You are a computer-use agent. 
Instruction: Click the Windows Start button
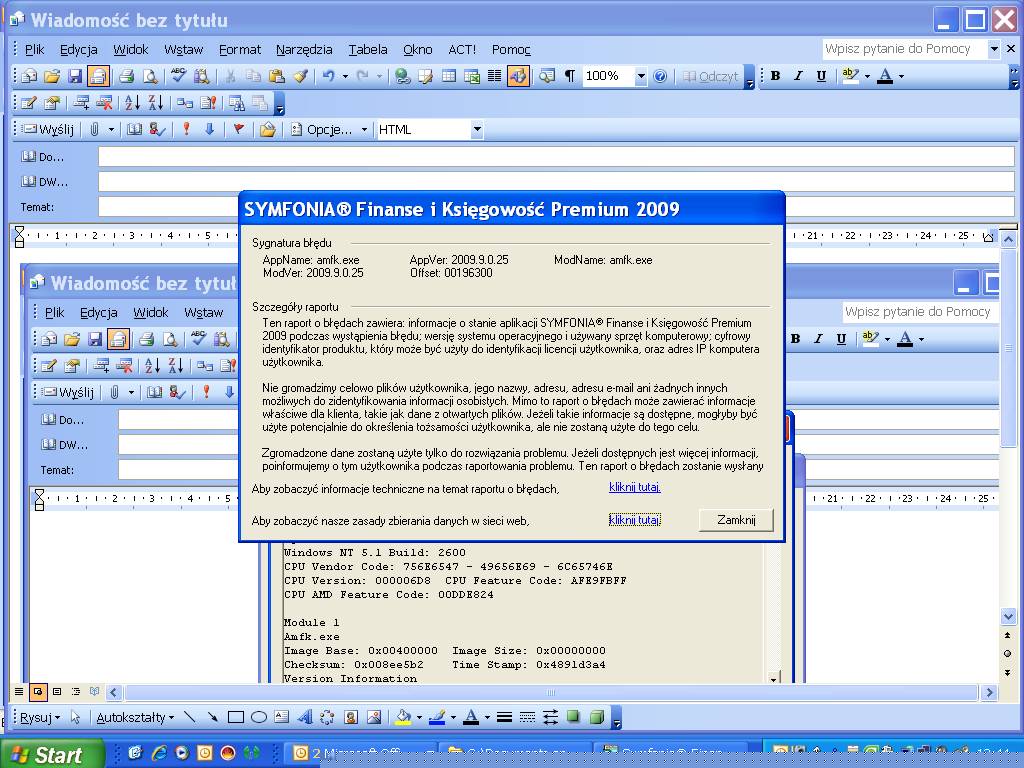click(53, 754)
